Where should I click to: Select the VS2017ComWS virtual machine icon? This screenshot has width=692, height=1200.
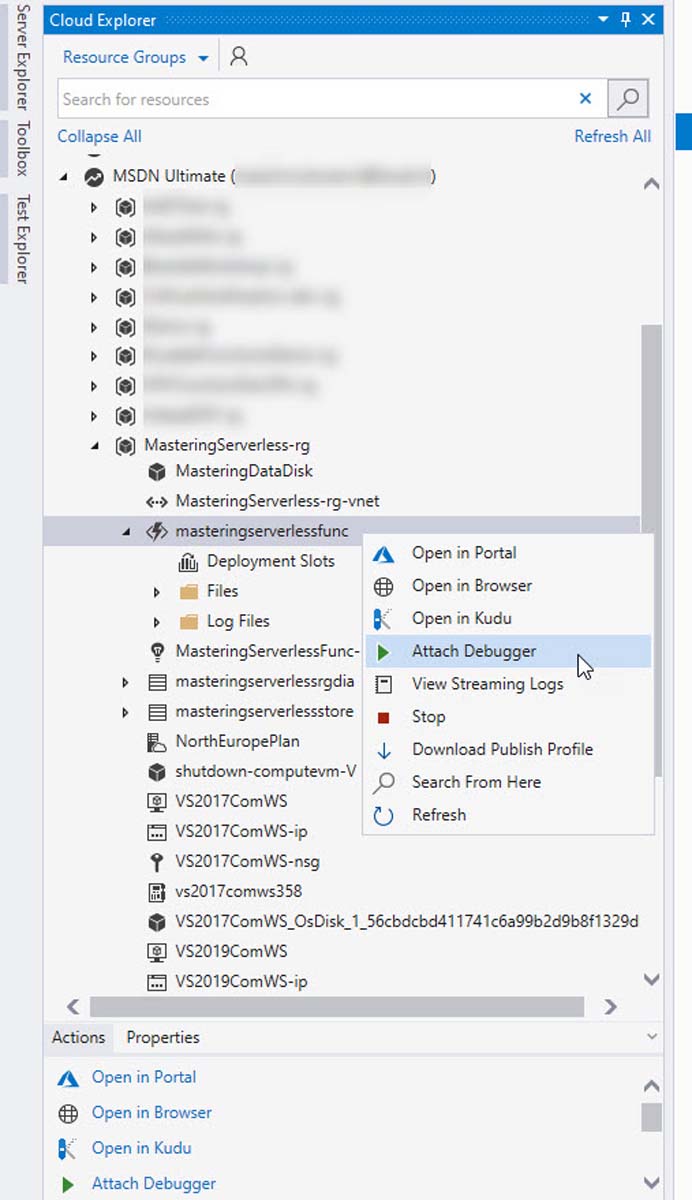point(156,801)
